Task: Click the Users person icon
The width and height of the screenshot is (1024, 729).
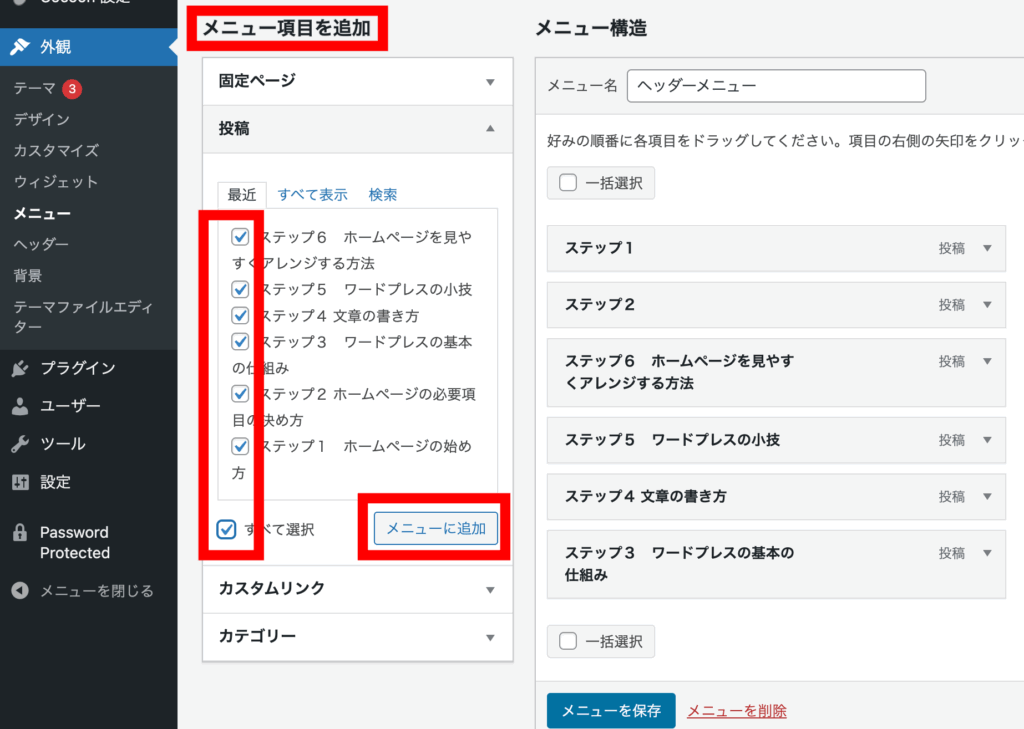Action: click(x=20, y=406)
